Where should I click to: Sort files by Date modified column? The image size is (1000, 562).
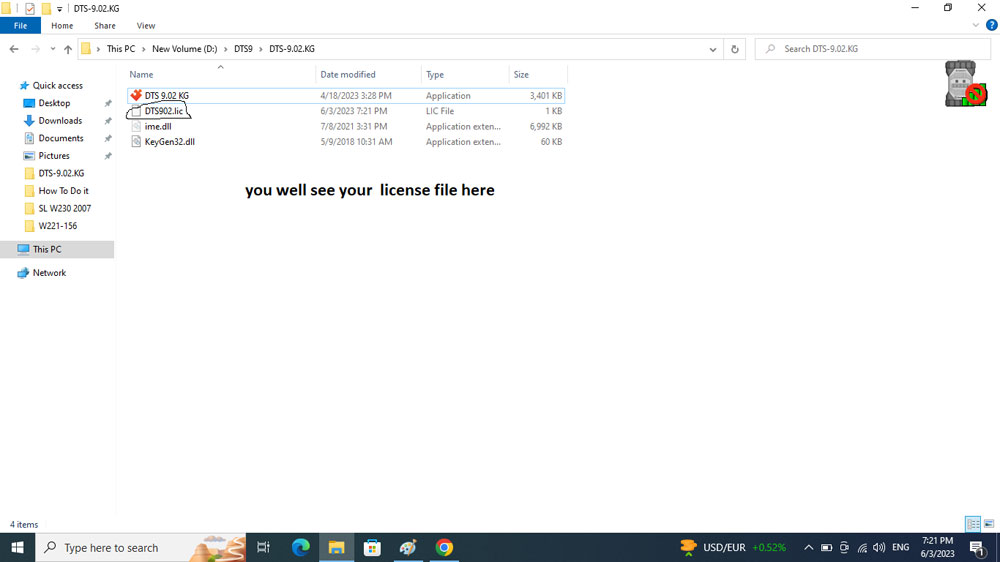coord(347,75)
